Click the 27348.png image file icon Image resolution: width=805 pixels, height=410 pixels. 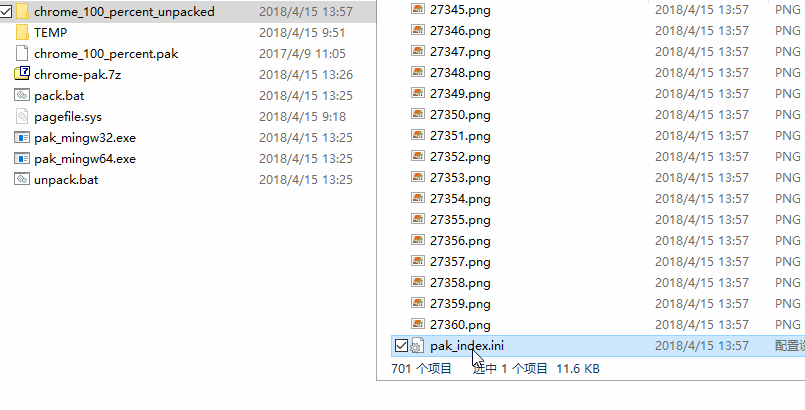tap(418, 72)
